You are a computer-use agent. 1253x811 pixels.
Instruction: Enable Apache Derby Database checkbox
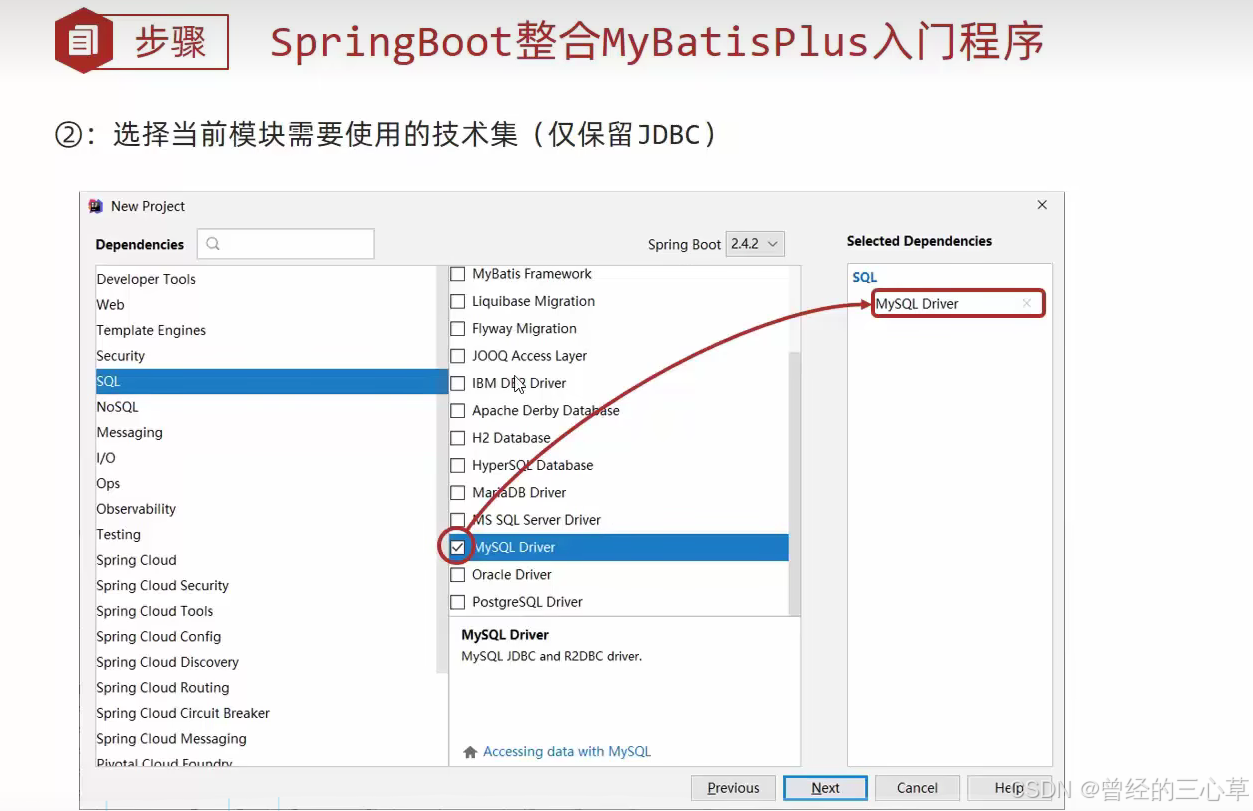click(458, 411)
